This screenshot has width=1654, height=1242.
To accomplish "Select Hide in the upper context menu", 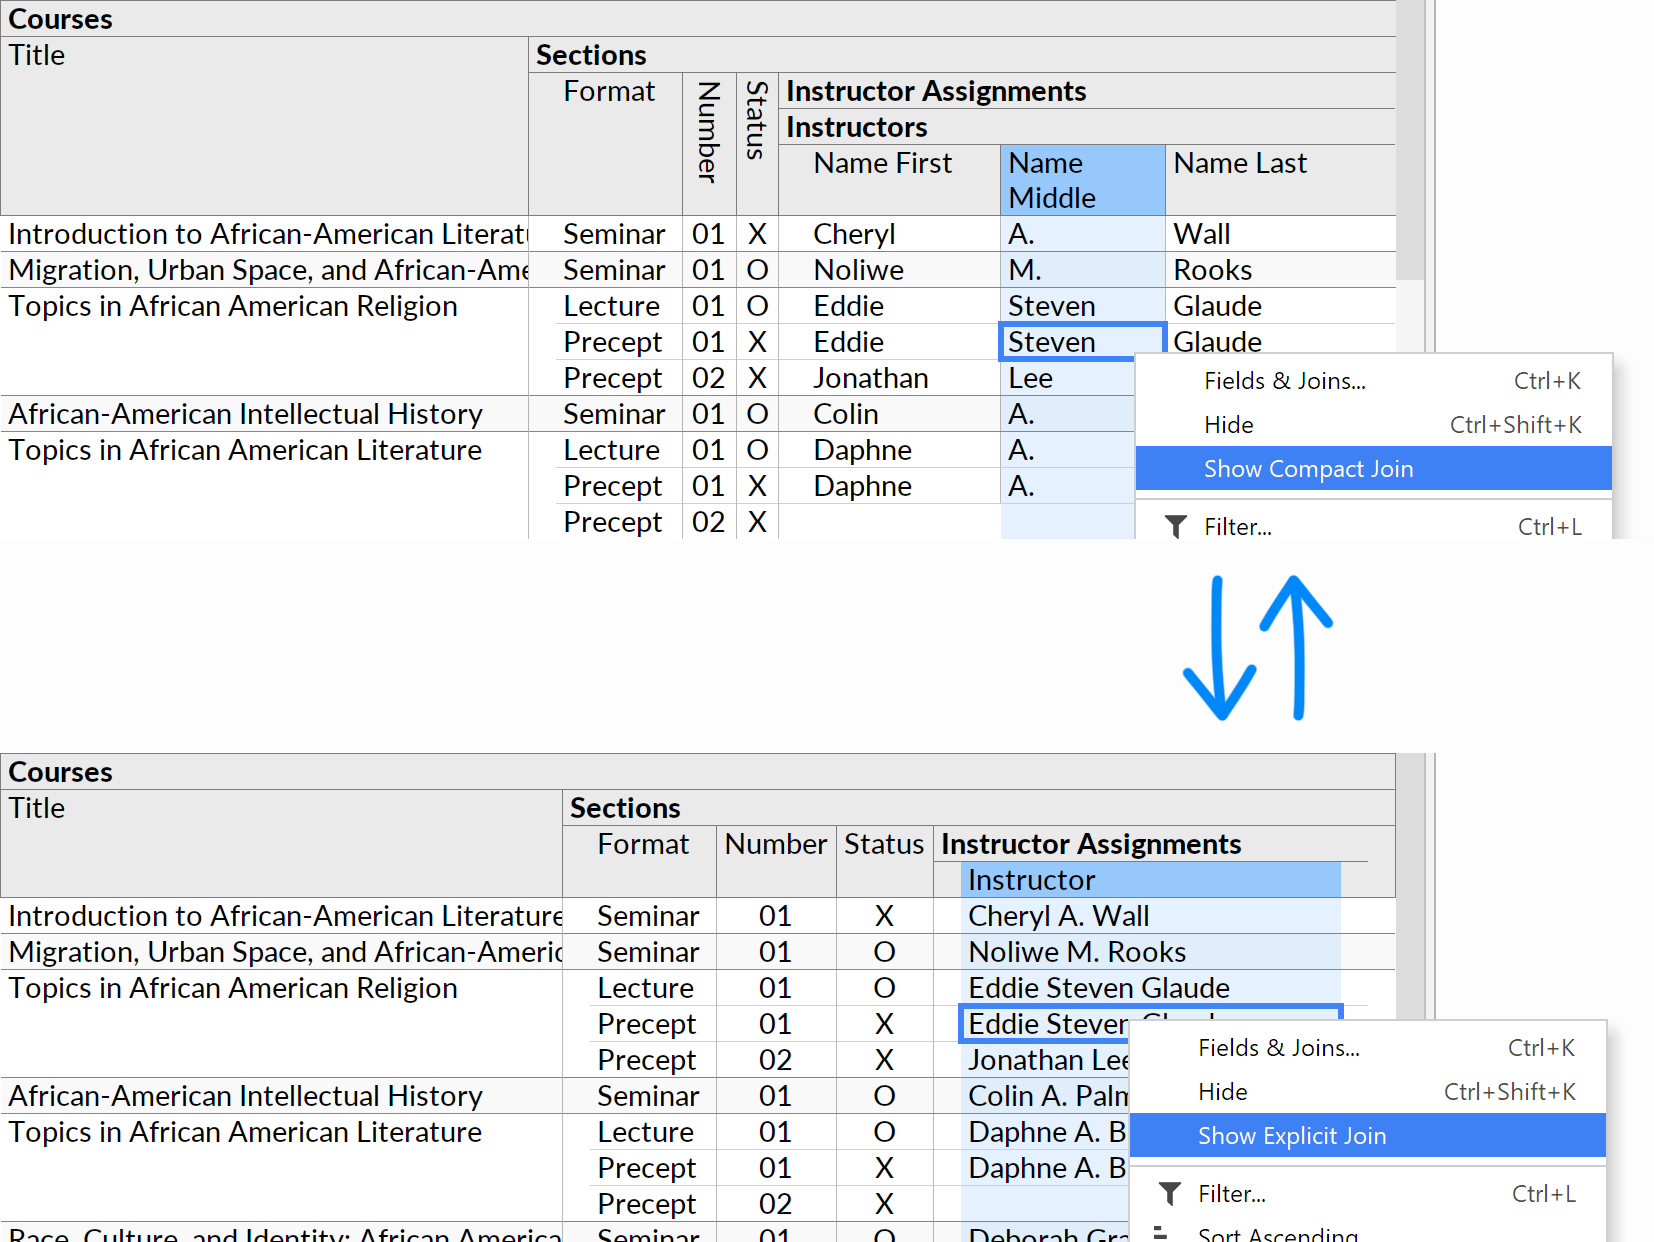I will click(x=1228, y=425).
